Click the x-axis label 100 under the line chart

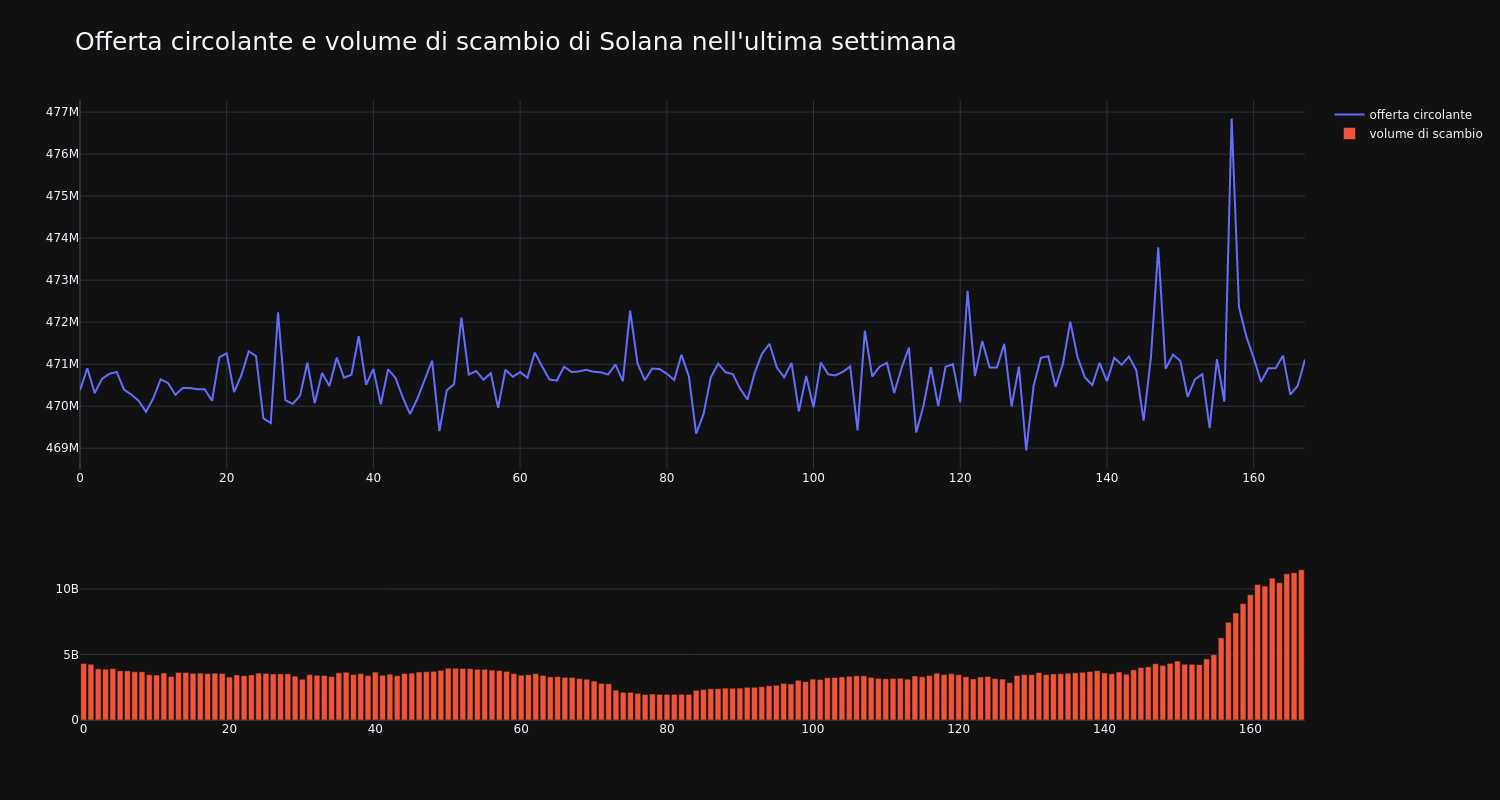813,478
